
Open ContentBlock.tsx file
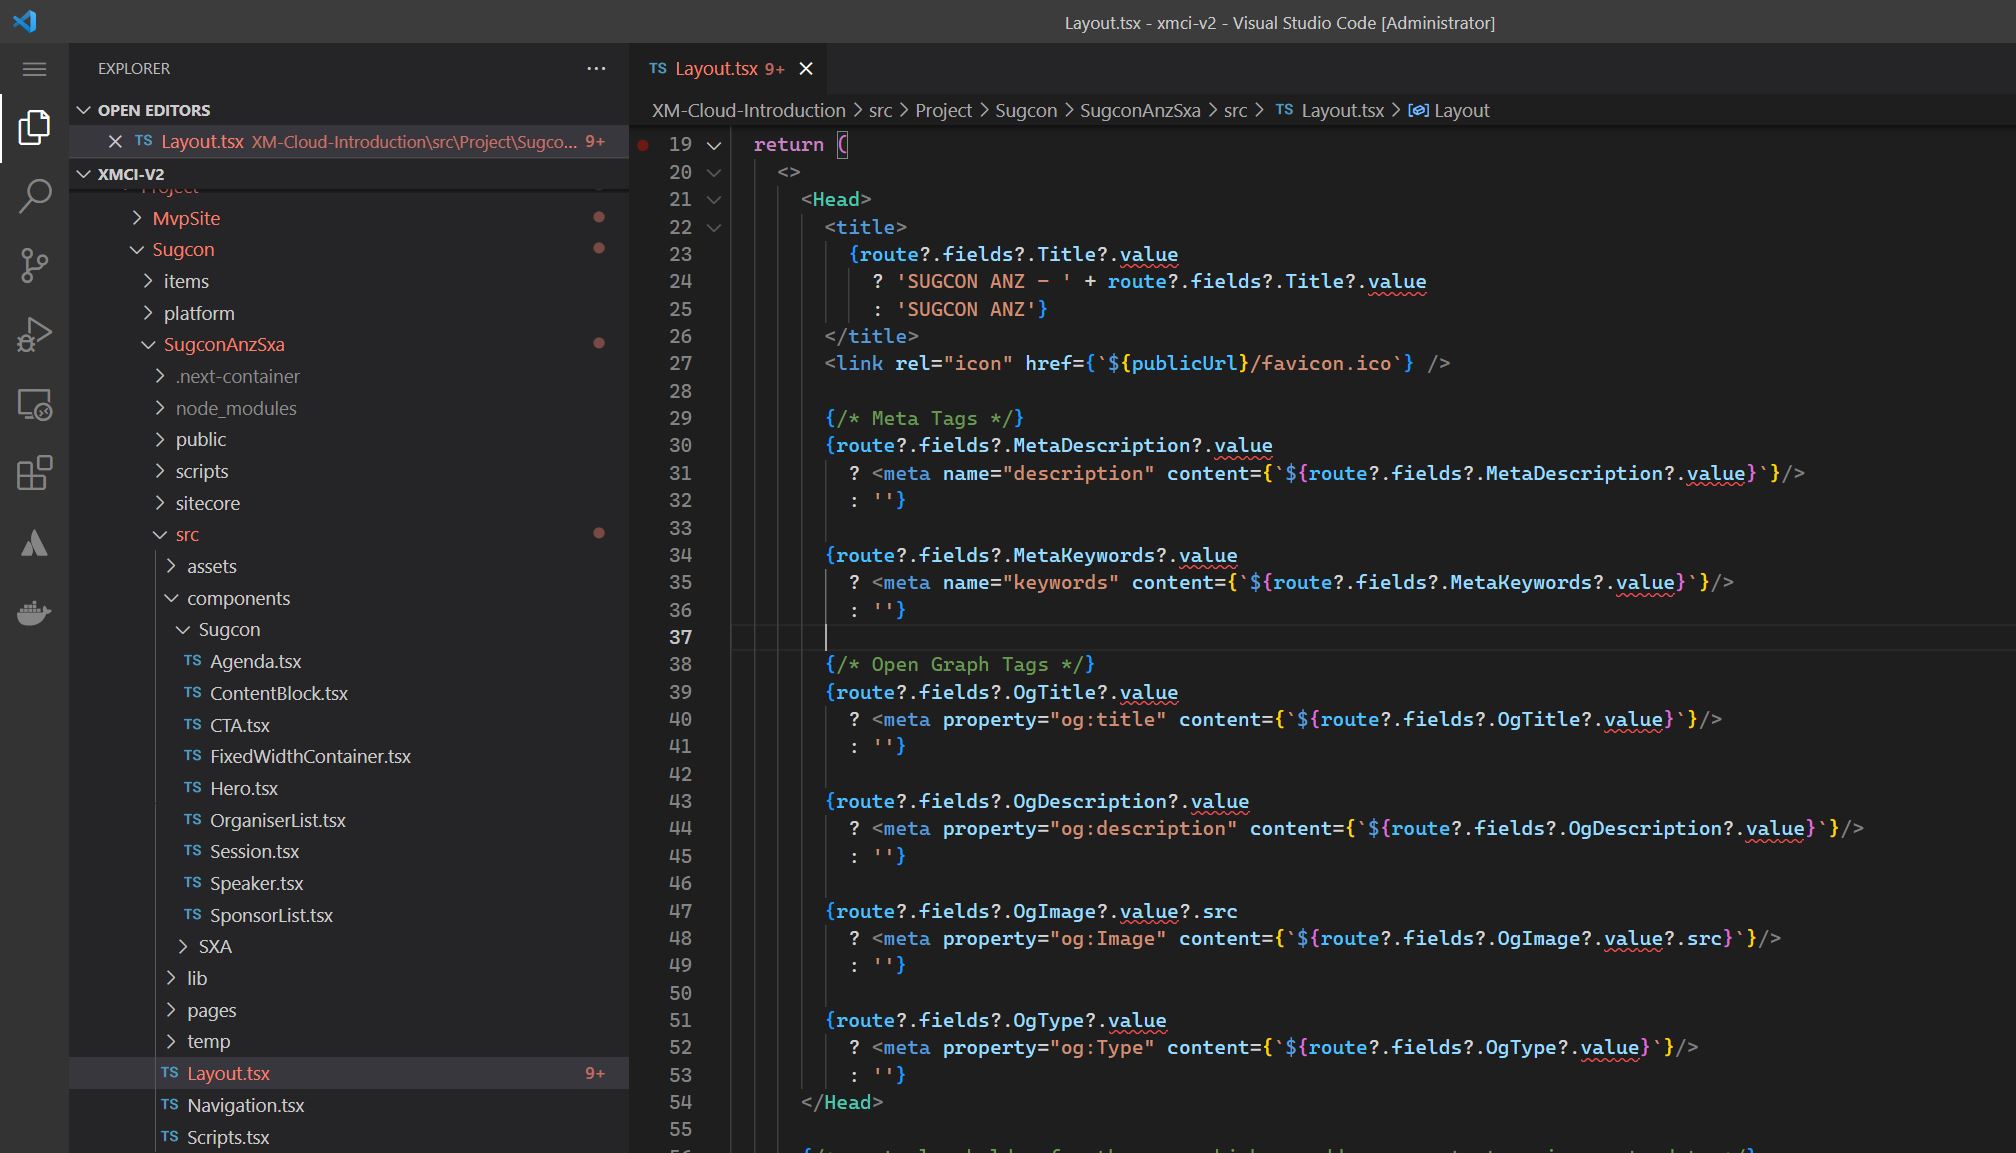tap(279, 694)
